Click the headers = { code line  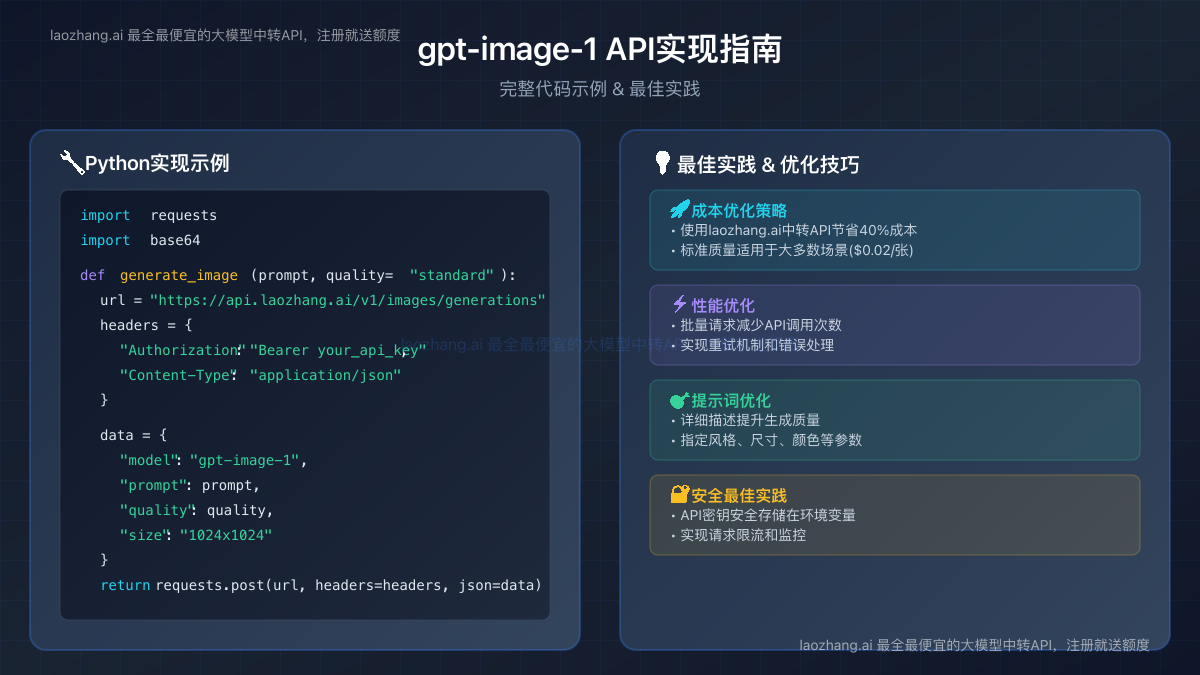(x=146, y=325)
